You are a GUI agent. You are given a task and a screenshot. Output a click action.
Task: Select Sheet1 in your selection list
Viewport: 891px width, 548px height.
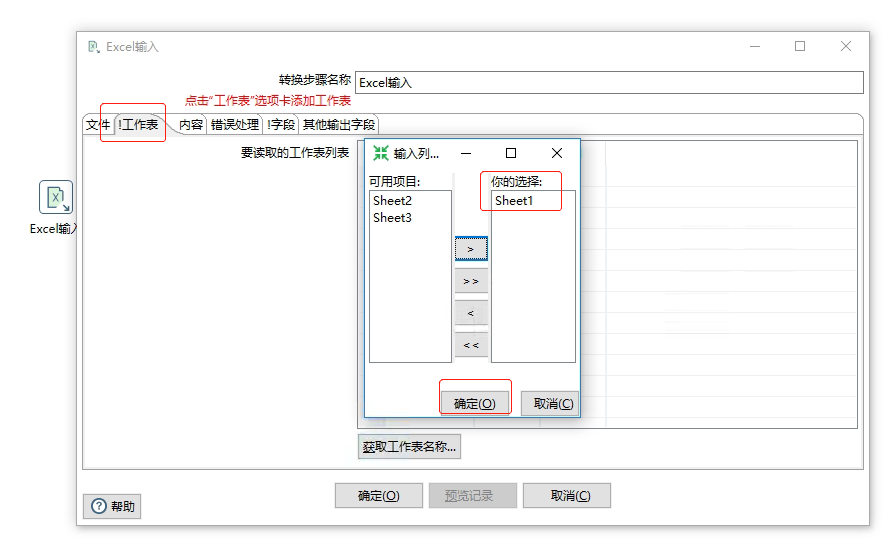pos(514,201)
